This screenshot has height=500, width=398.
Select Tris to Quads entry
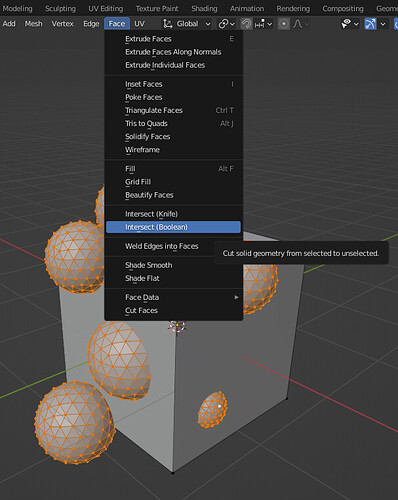coord(173,123)
